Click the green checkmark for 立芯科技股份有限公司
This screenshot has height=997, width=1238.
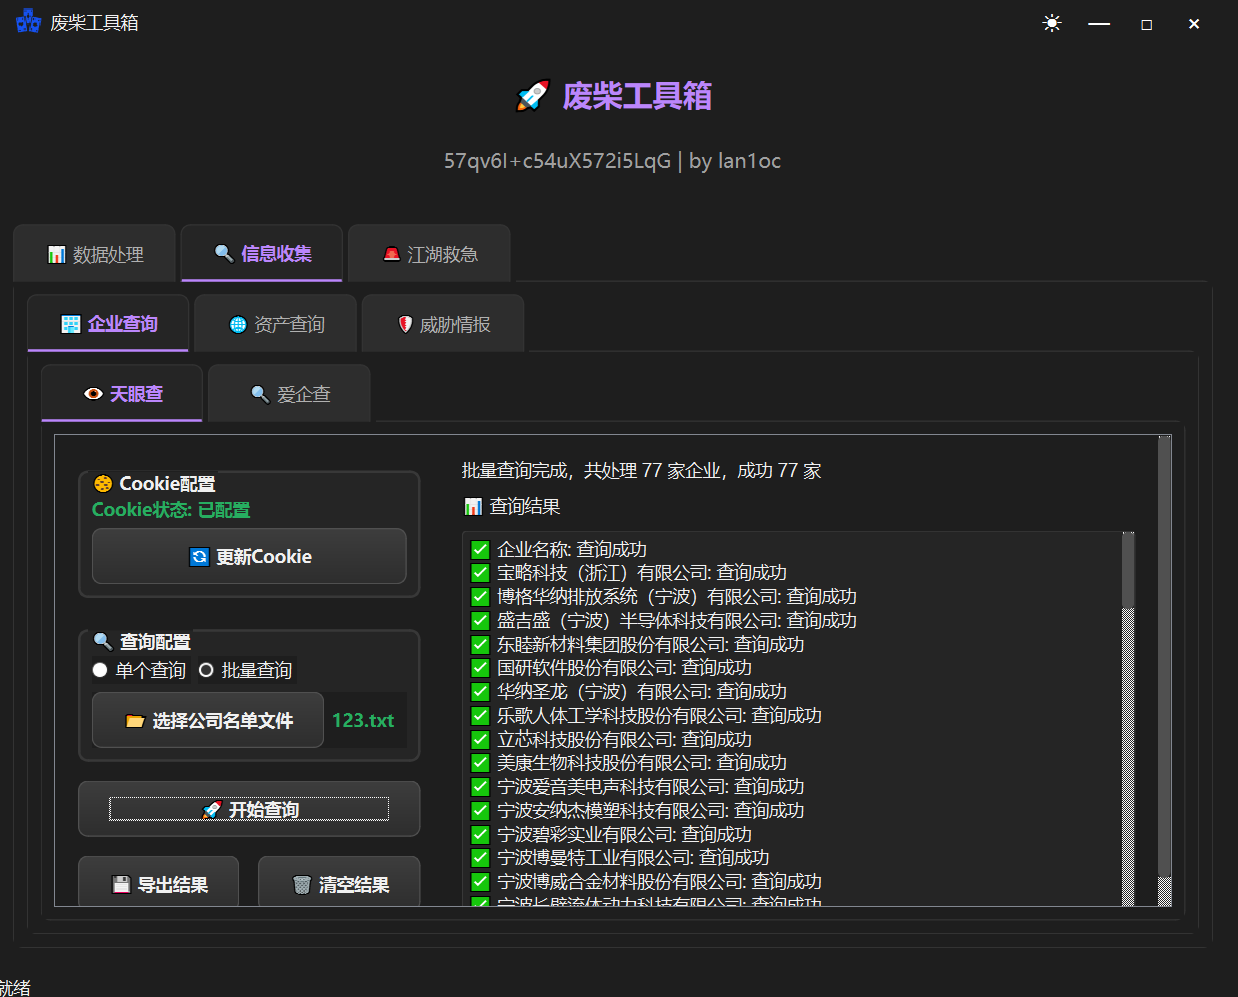pos(480,740)
